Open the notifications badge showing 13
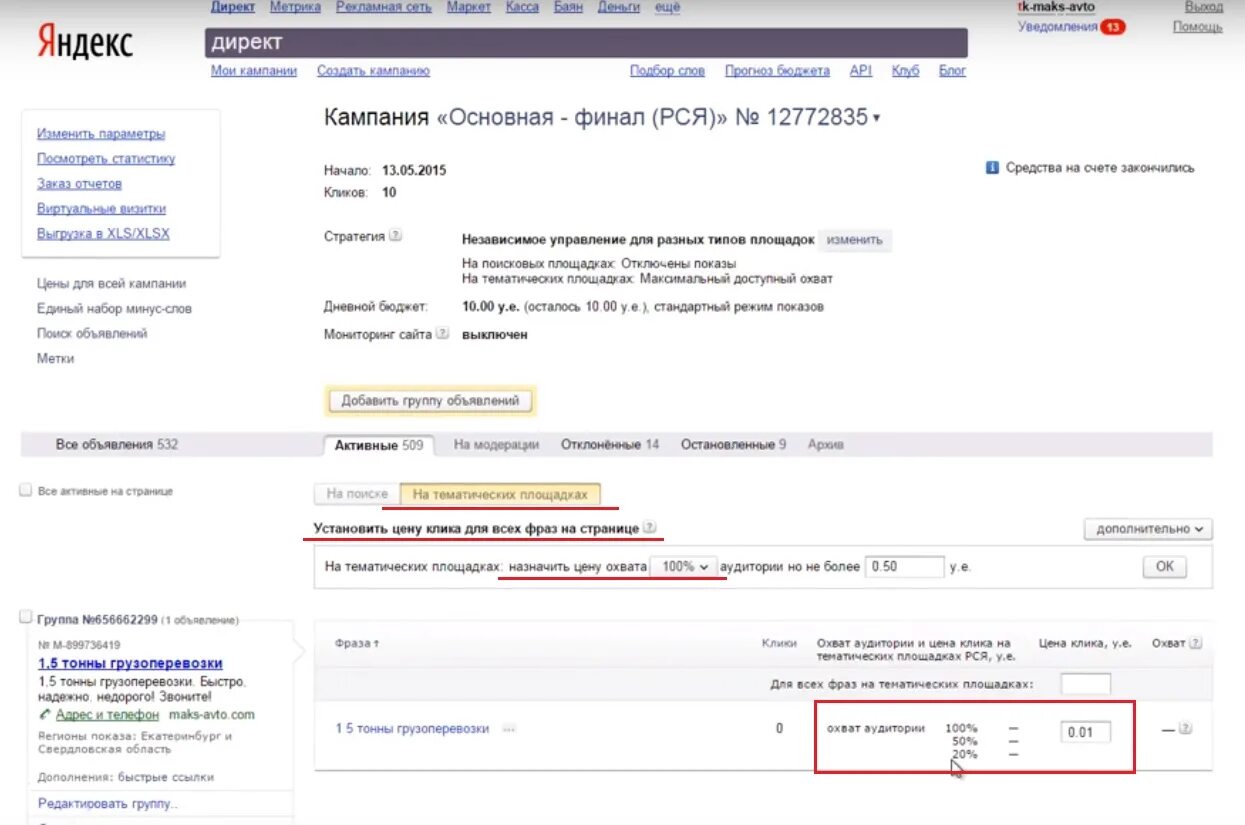Screen dimensions: 1245x825 [1112, 28]
